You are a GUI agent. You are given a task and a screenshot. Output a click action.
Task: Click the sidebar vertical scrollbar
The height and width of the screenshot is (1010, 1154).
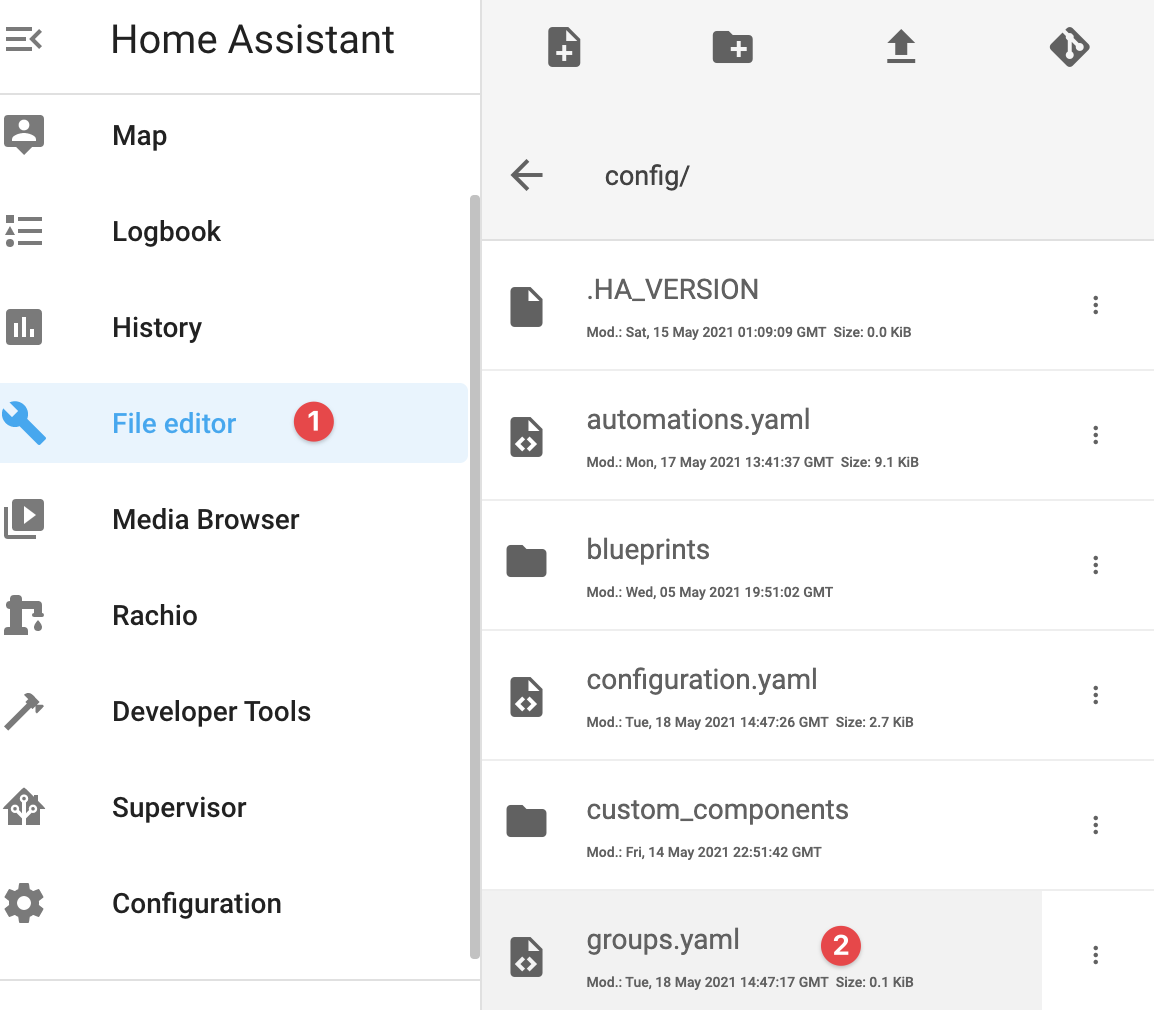pos(475,577)
